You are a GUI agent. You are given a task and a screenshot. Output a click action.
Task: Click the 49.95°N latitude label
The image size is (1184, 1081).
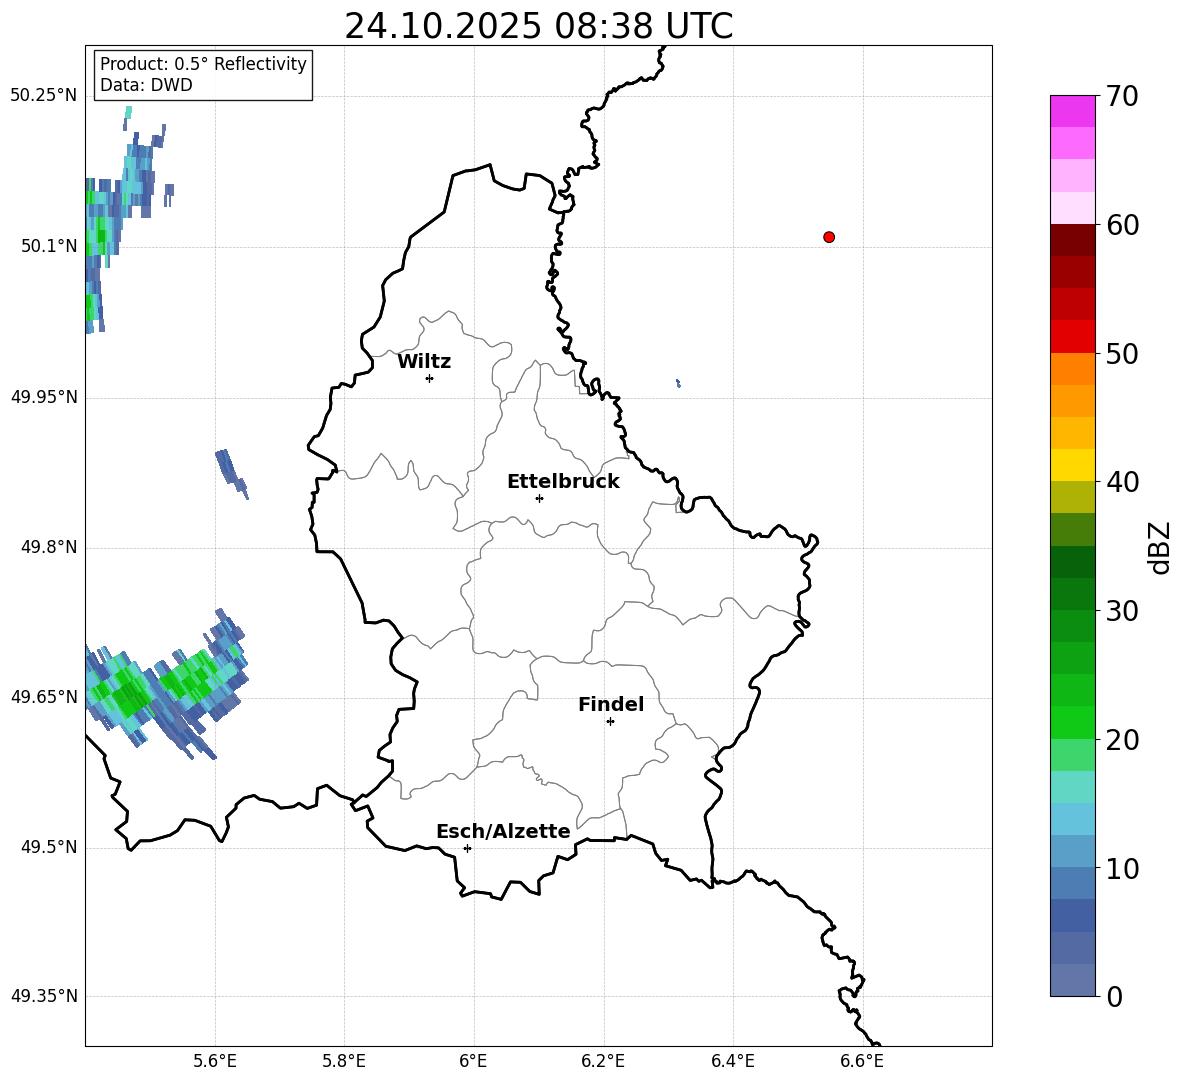tap(44, 397)
